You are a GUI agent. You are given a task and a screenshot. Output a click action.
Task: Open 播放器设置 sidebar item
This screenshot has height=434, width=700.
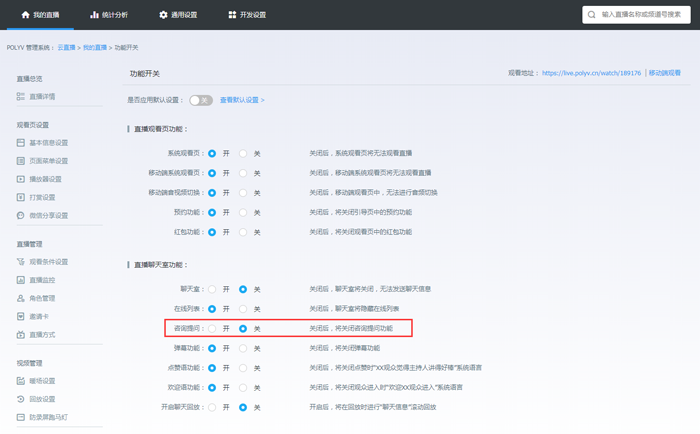[x=45, y=179]
